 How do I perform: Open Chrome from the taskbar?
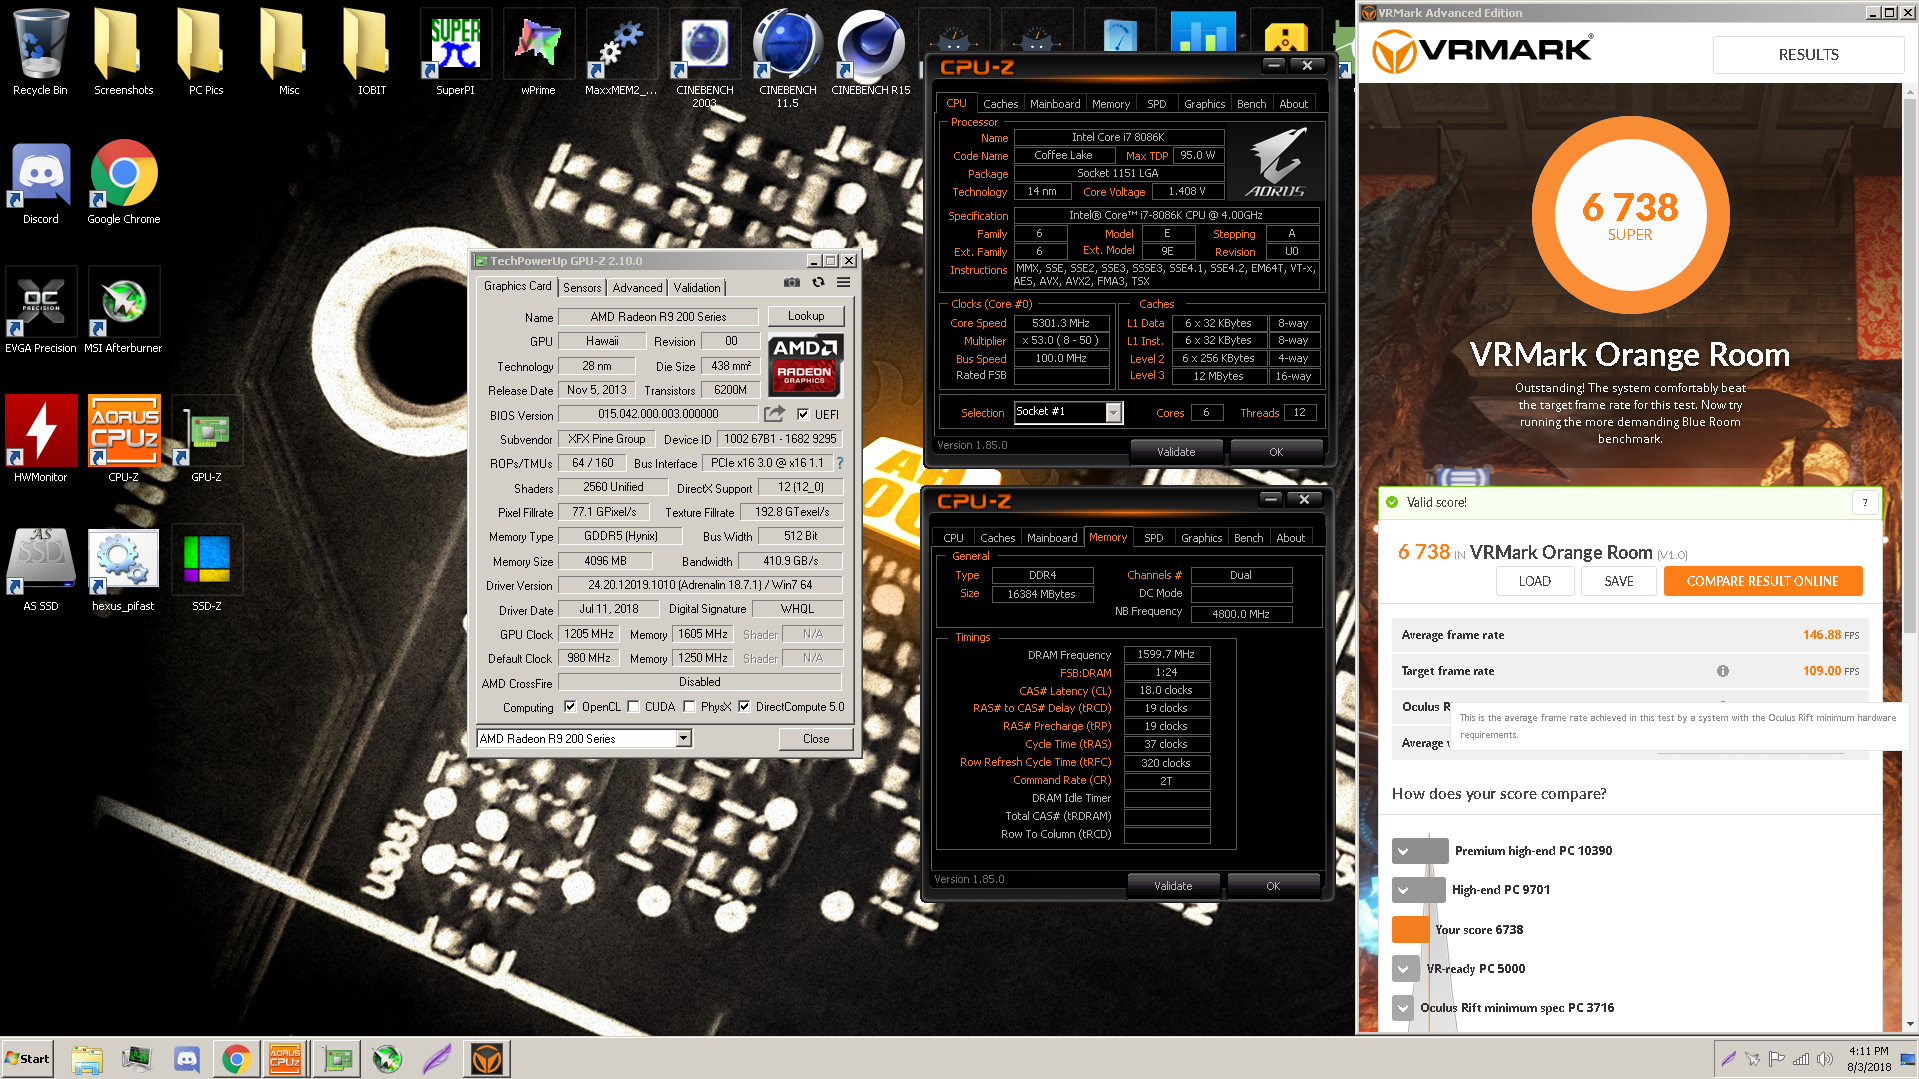237,1059
